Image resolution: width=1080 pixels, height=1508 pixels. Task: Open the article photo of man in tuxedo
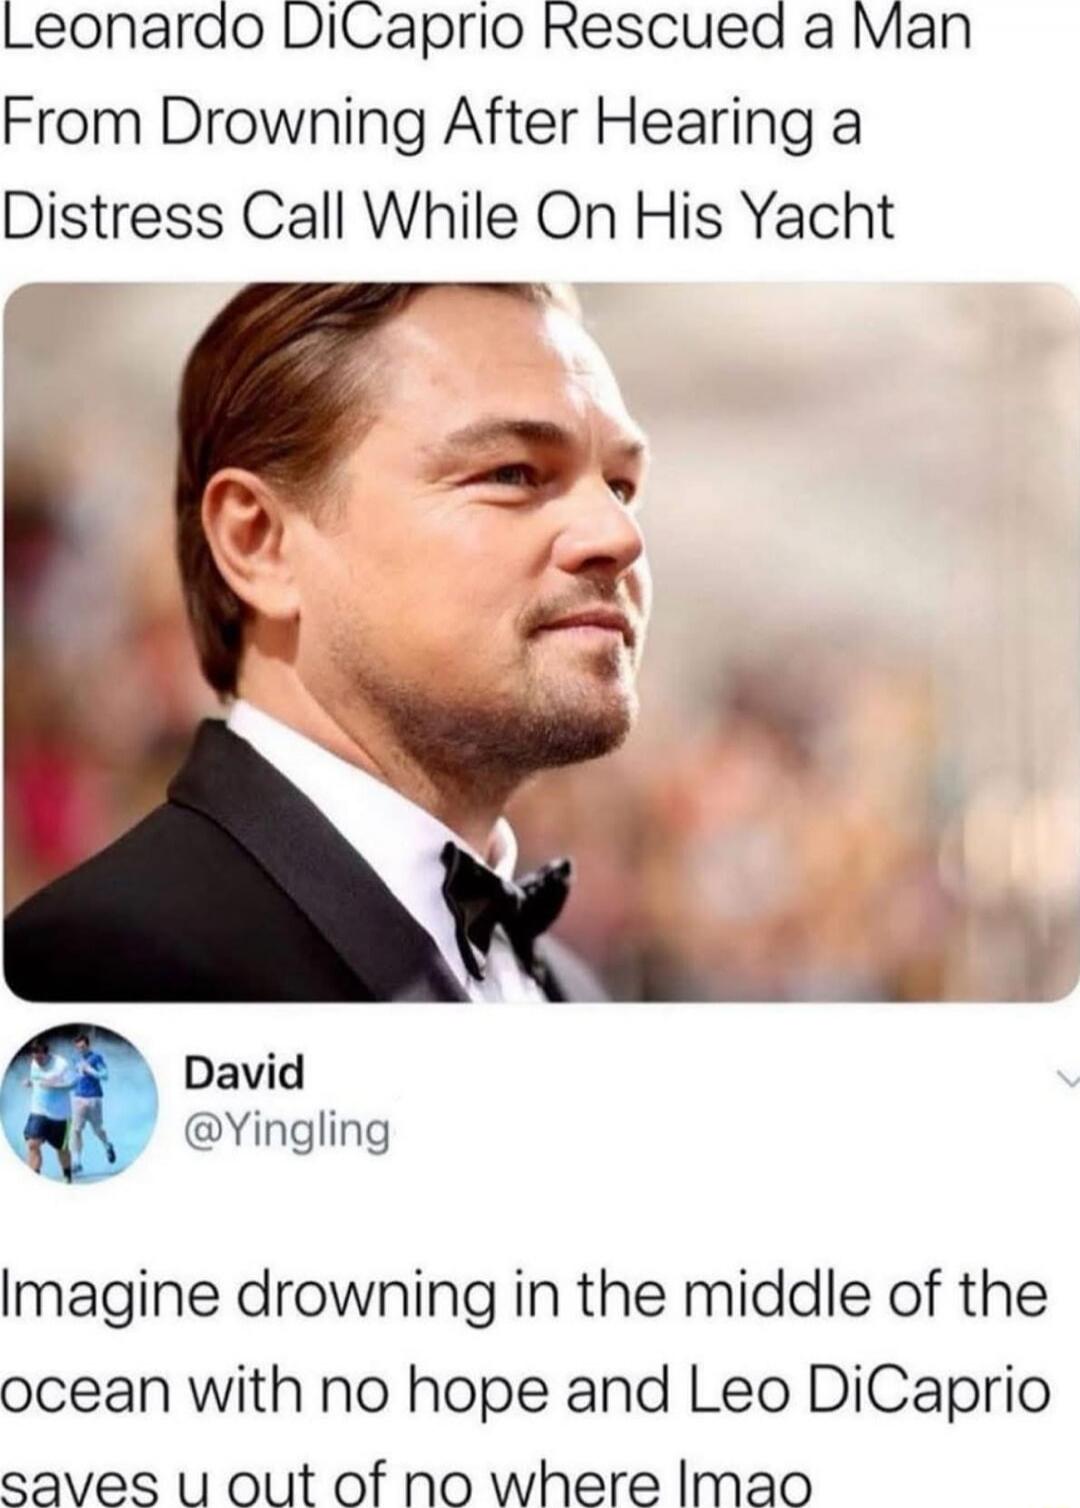[540, 642]
